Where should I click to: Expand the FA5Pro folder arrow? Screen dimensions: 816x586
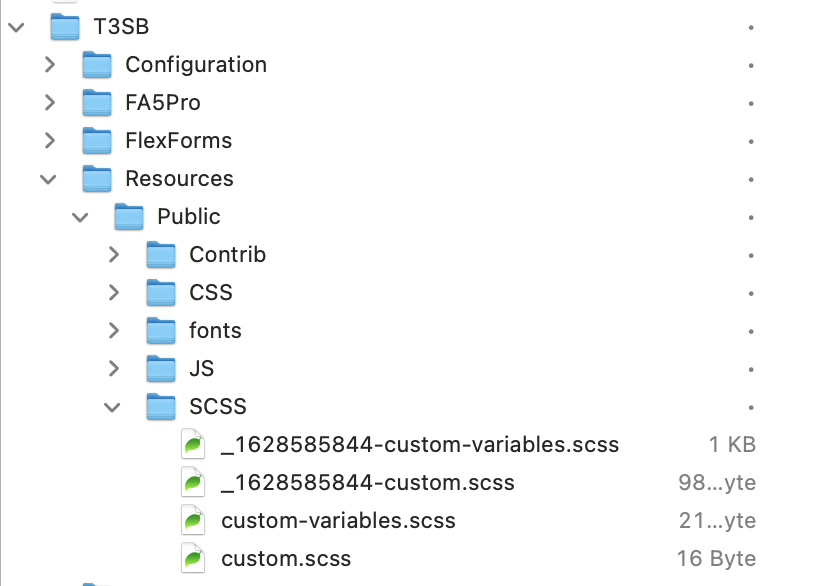pyautogui.click(x=50, y=103)
